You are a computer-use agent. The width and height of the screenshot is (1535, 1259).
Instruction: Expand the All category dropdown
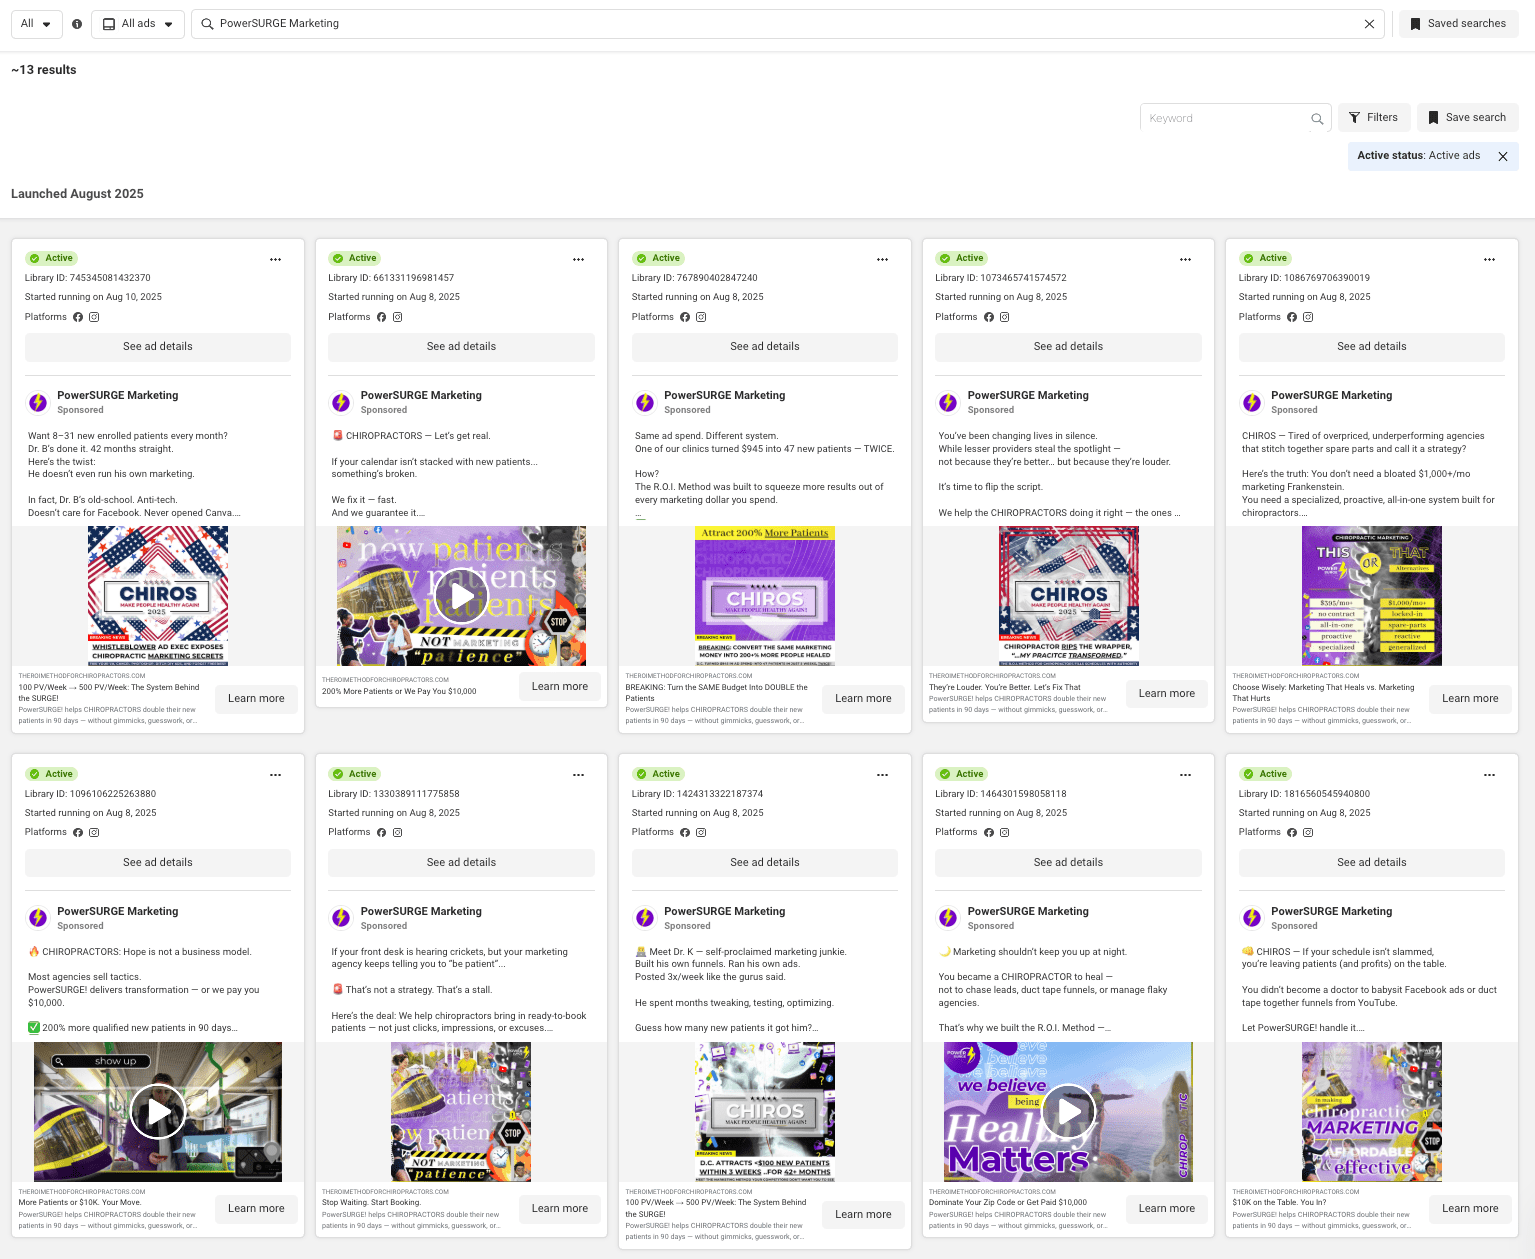pos(36,24)
